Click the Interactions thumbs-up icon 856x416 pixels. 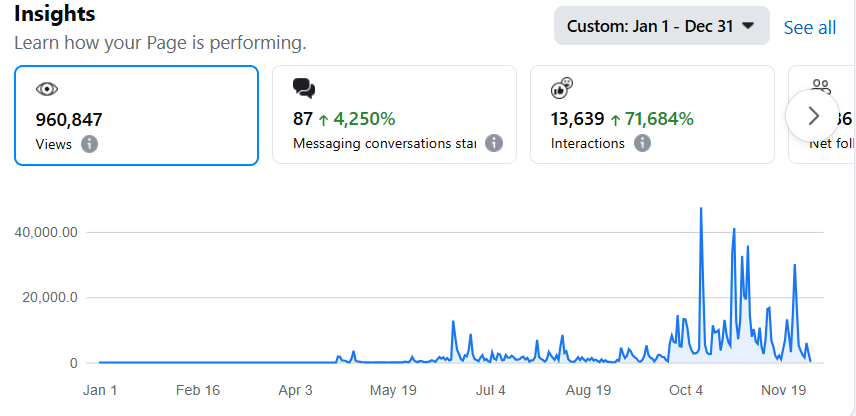coord(562,88)
